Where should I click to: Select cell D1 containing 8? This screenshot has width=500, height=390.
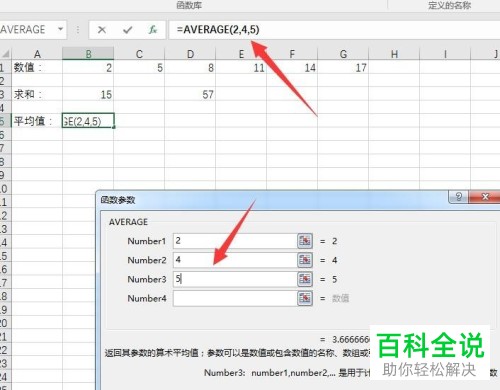pos(190,67)
